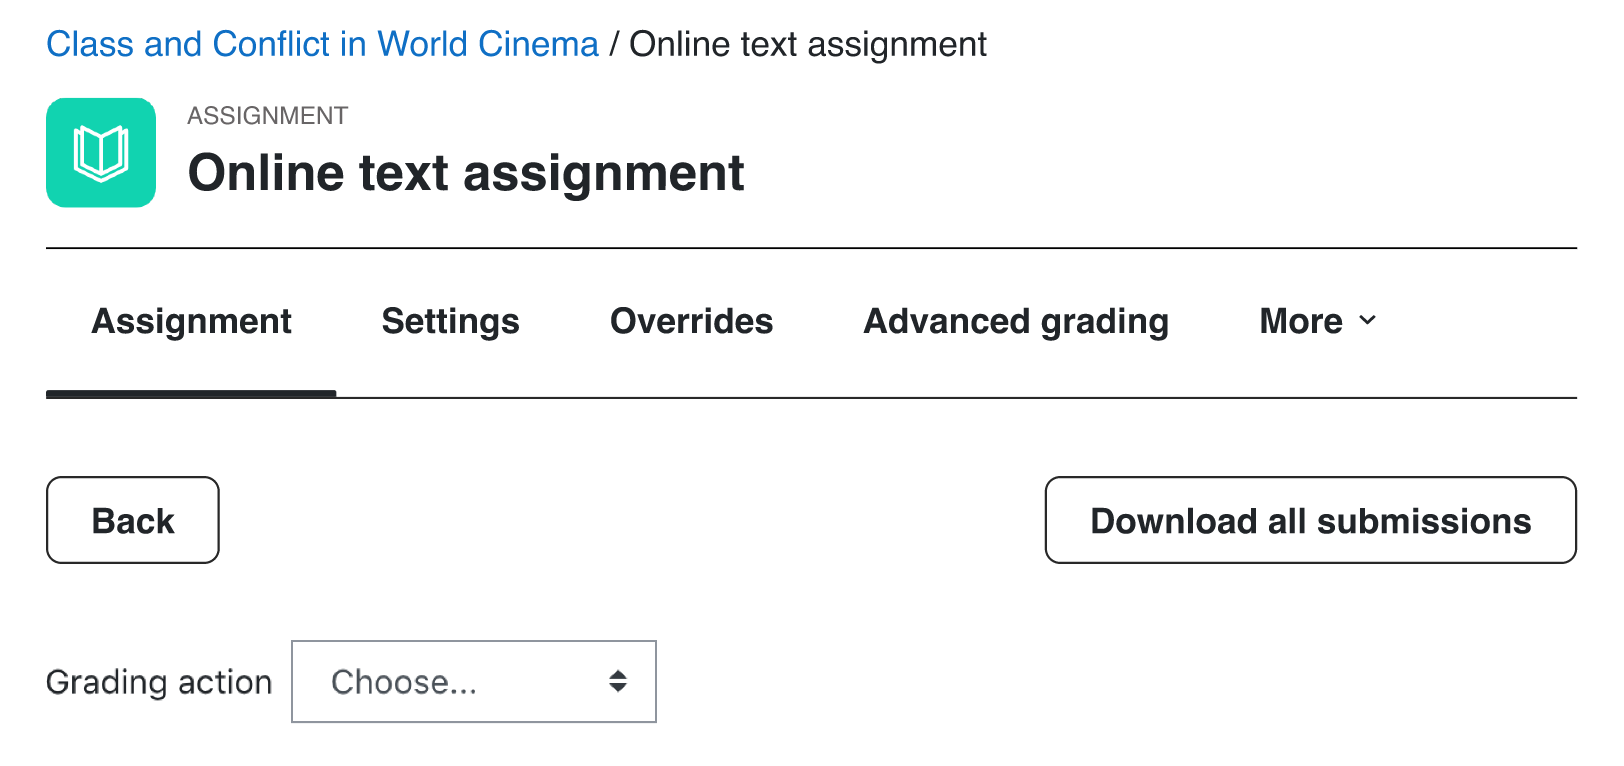
Task: Click the Grading action label
Action: pos(159,682)
